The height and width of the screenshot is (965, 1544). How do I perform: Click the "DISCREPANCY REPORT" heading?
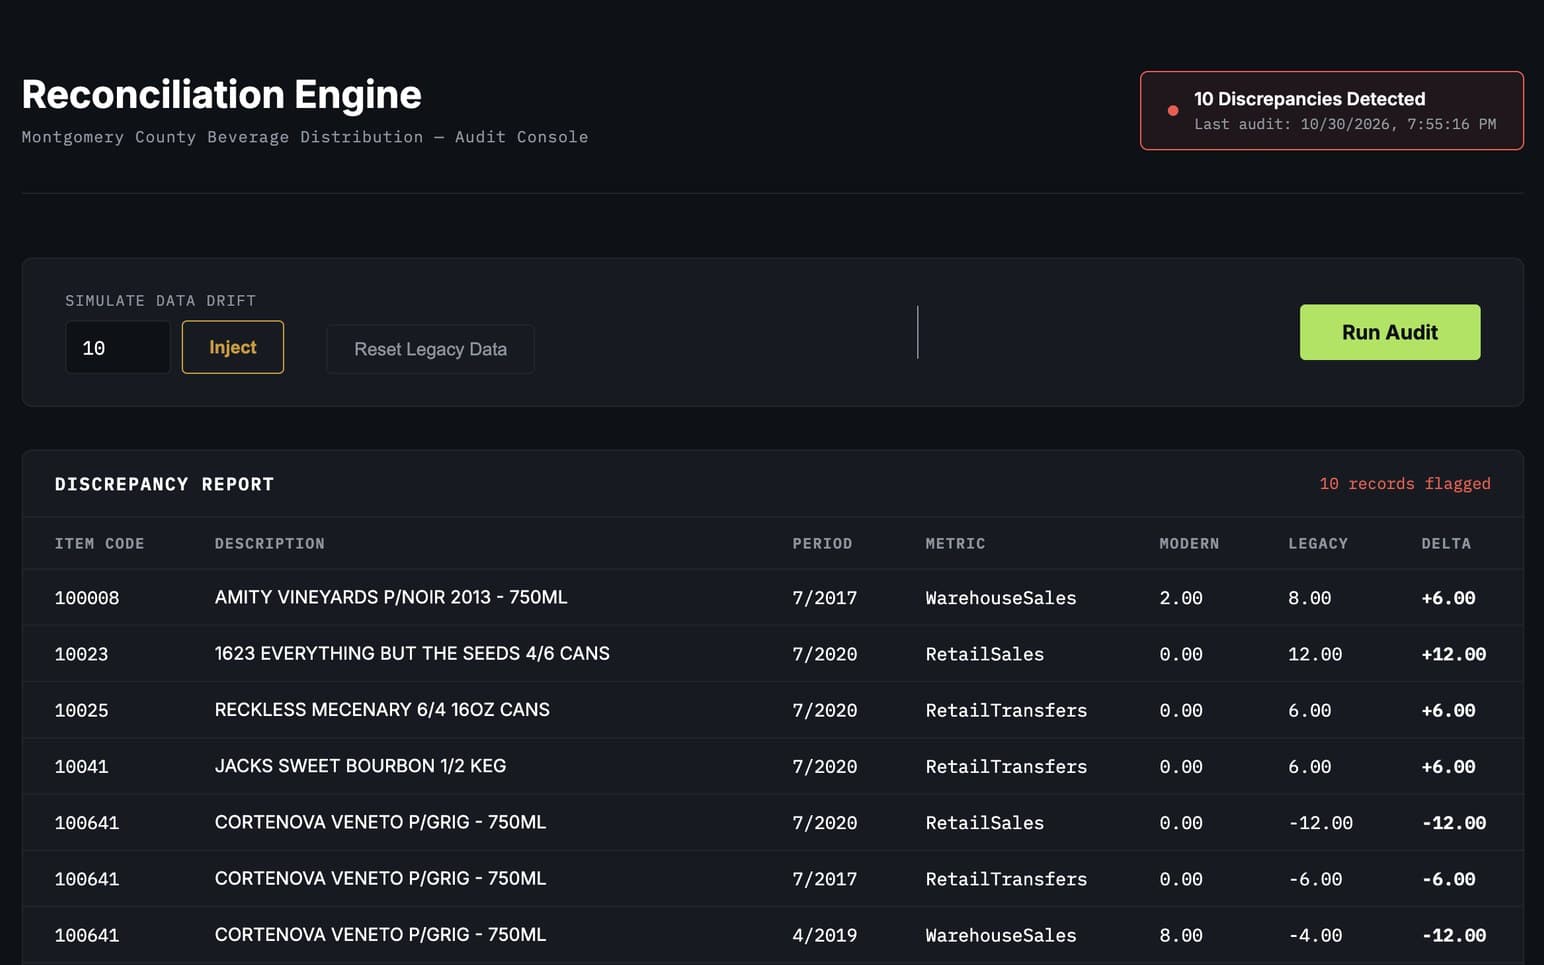click(x=164, y=484)
